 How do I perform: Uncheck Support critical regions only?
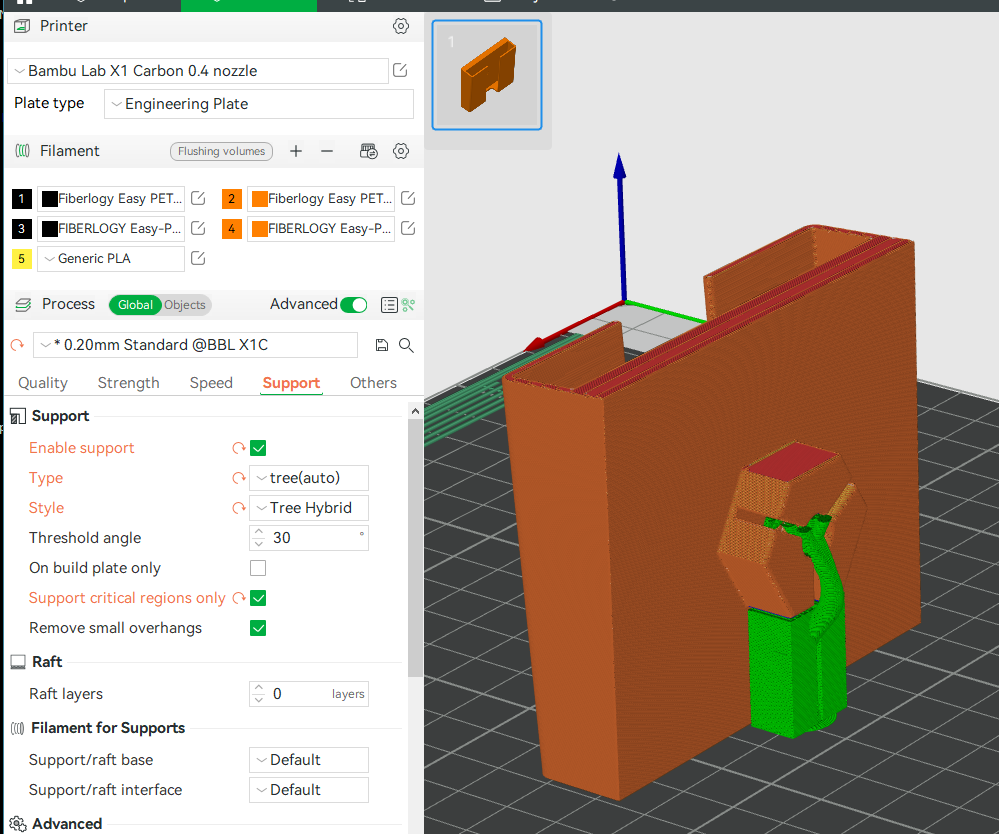click(x=258, y=598)
